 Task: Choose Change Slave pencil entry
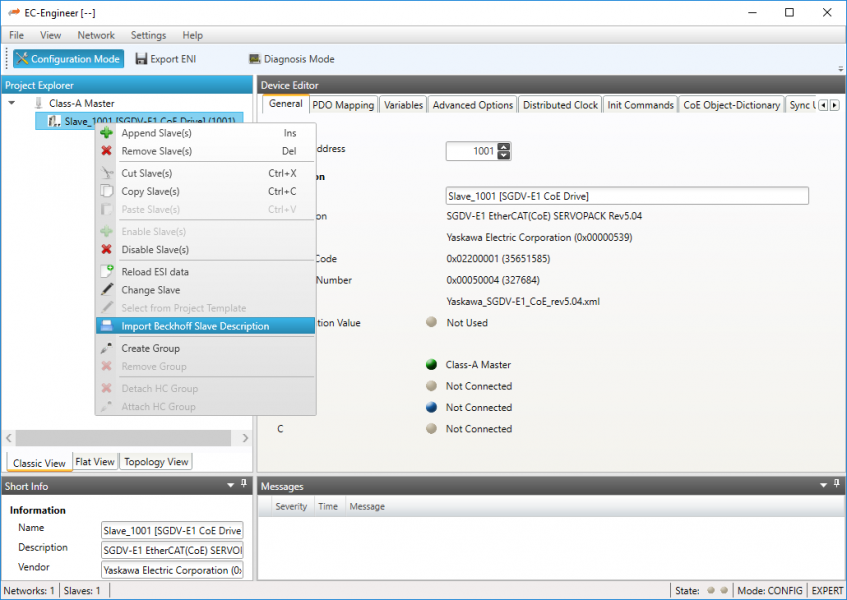150,290
